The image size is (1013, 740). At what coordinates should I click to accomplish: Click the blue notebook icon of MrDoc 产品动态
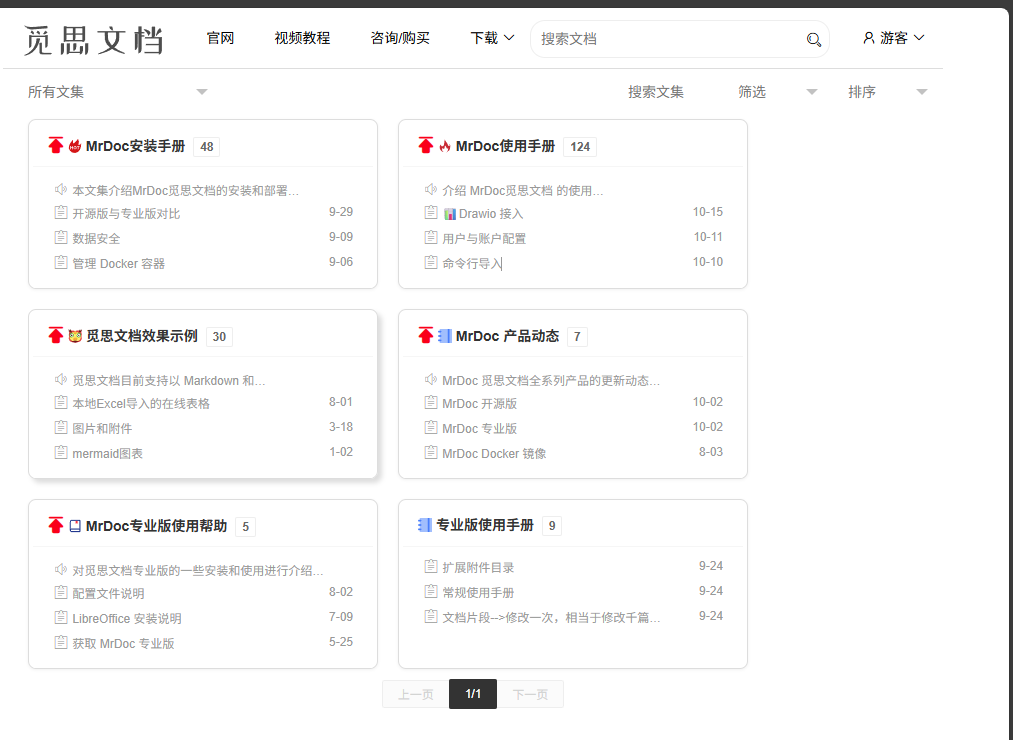click(444, 336)
